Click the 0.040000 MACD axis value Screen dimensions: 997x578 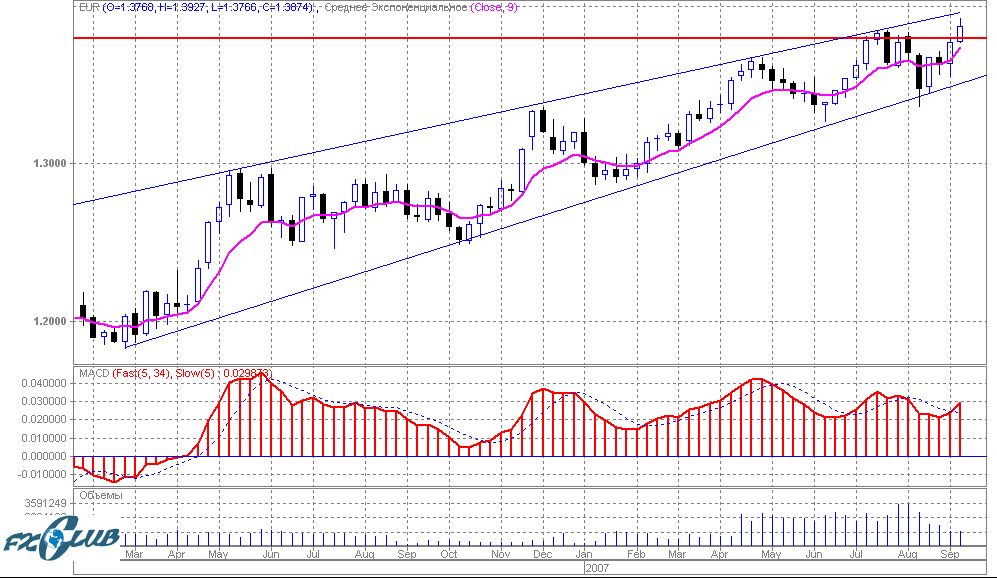pos(44,383)
